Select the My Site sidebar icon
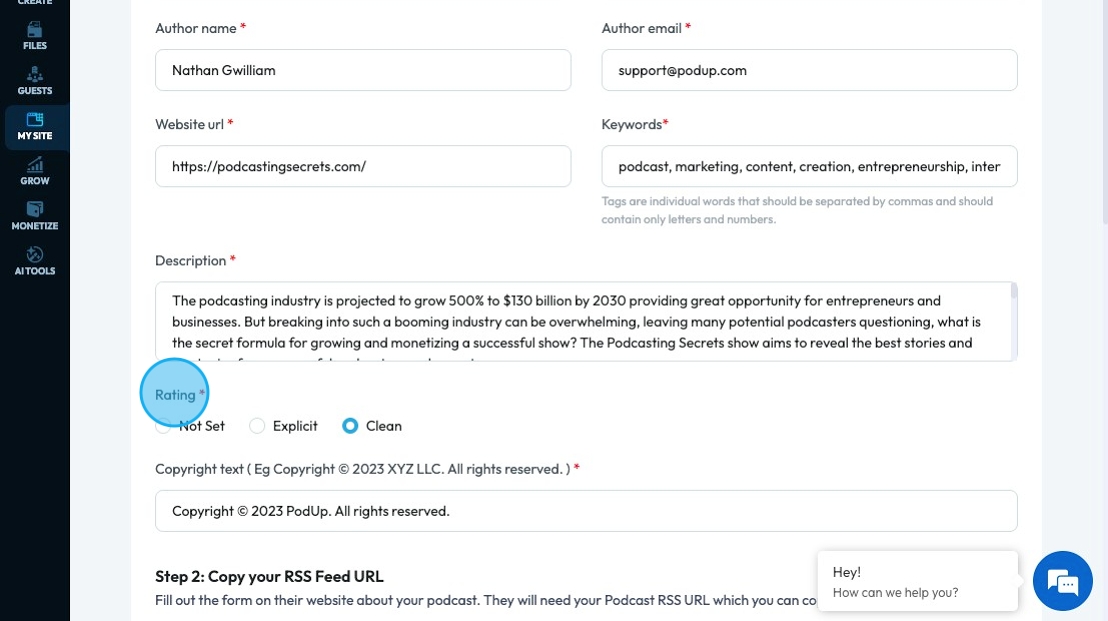This screenshot has width=1108, height=621. [x=35, y=120]
